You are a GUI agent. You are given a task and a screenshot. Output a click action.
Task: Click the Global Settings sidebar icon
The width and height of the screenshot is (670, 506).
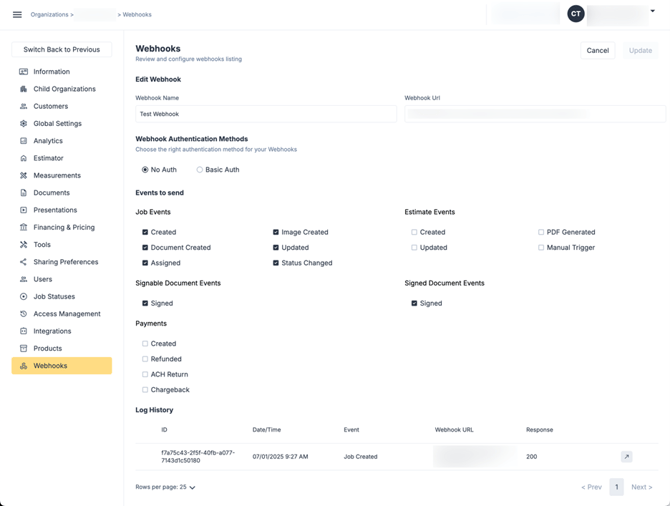[24, 124]
